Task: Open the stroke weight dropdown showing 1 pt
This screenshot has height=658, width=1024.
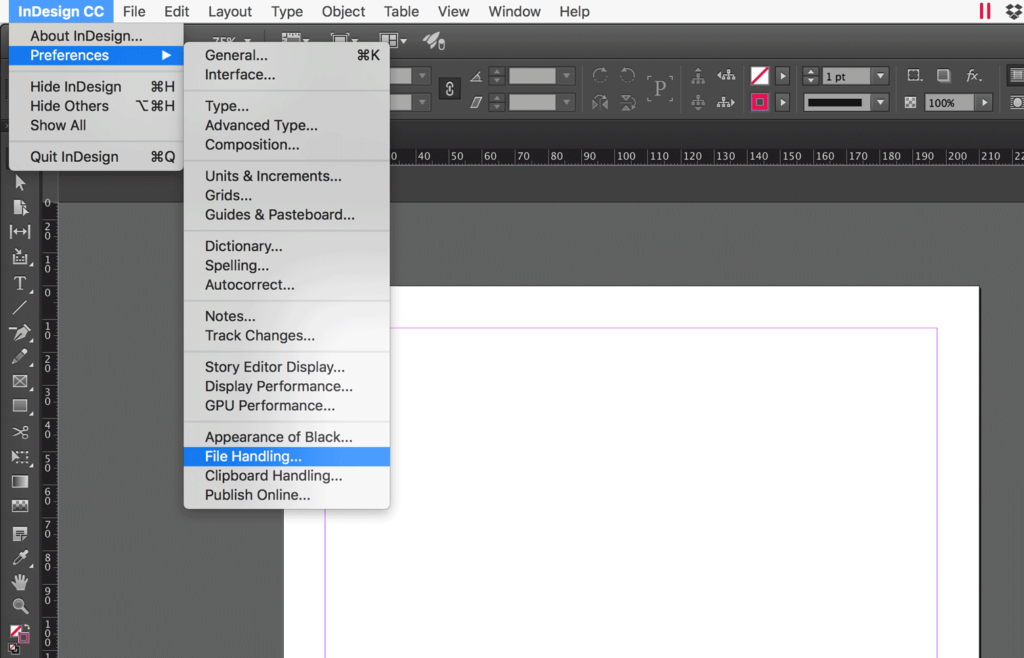Action: pyautogui.click(x=880, y=76)
